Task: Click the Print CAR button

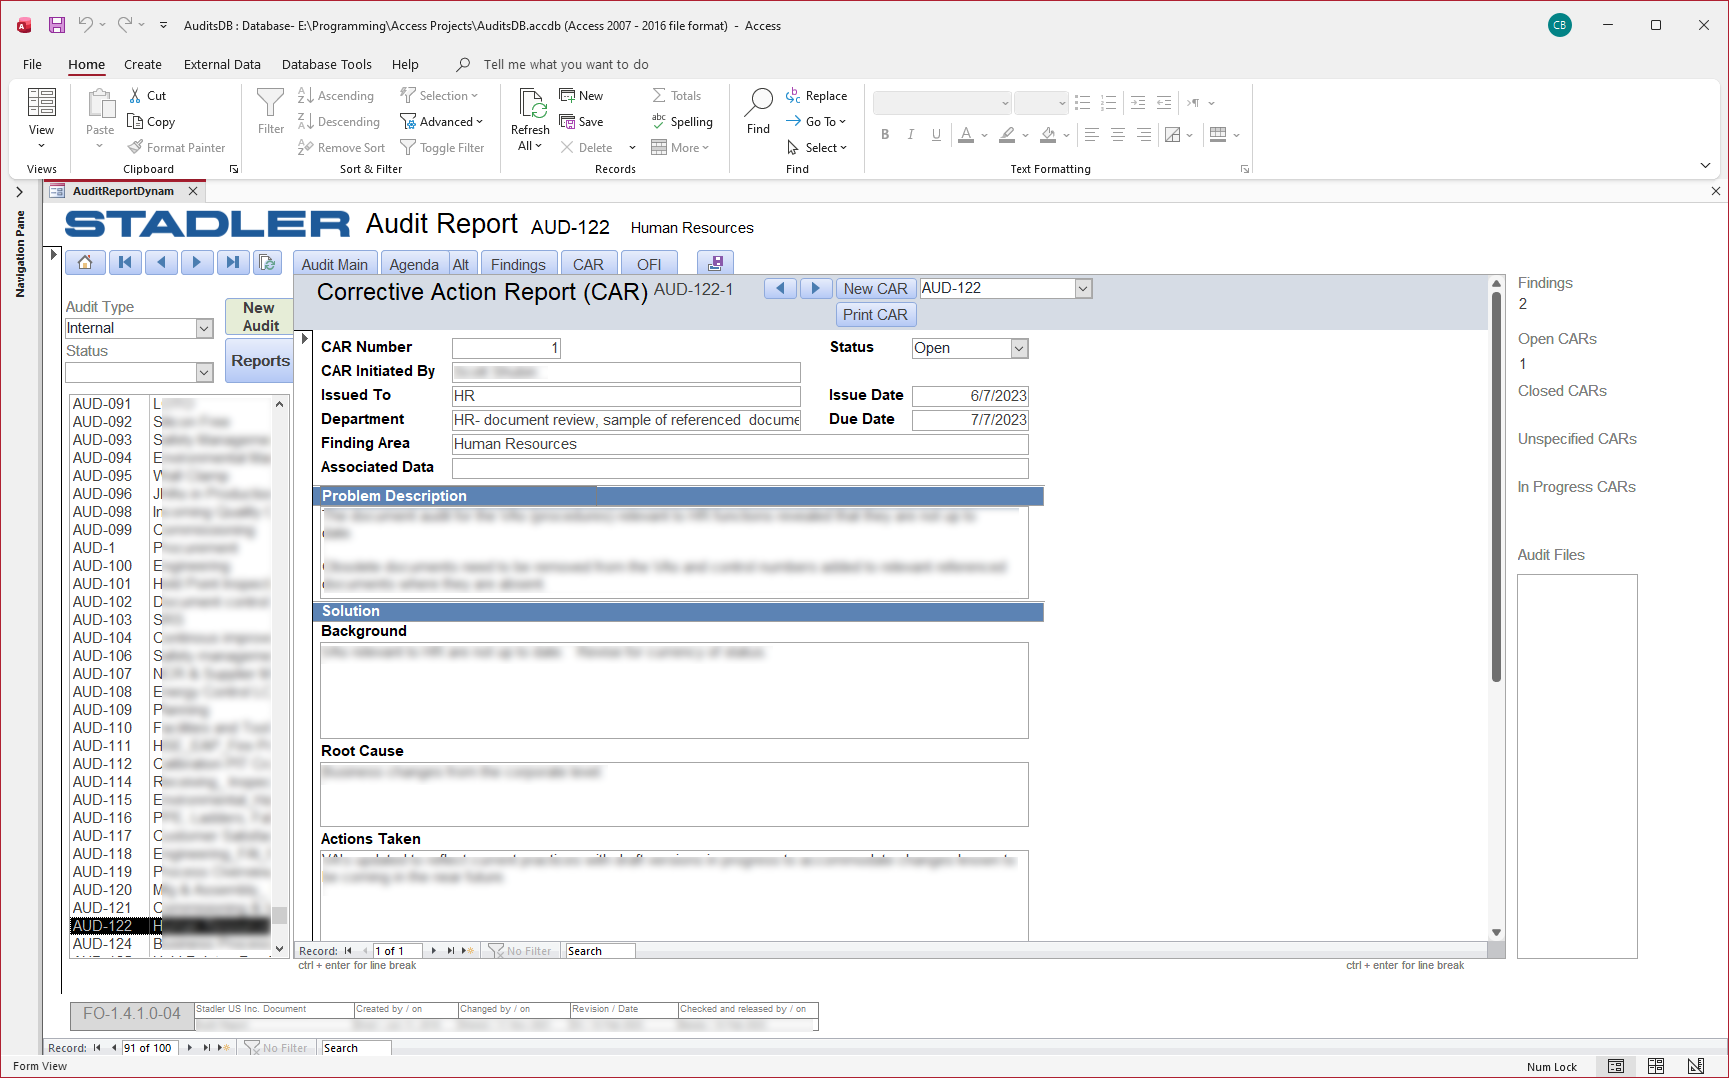Action: [x=875, y=314]
